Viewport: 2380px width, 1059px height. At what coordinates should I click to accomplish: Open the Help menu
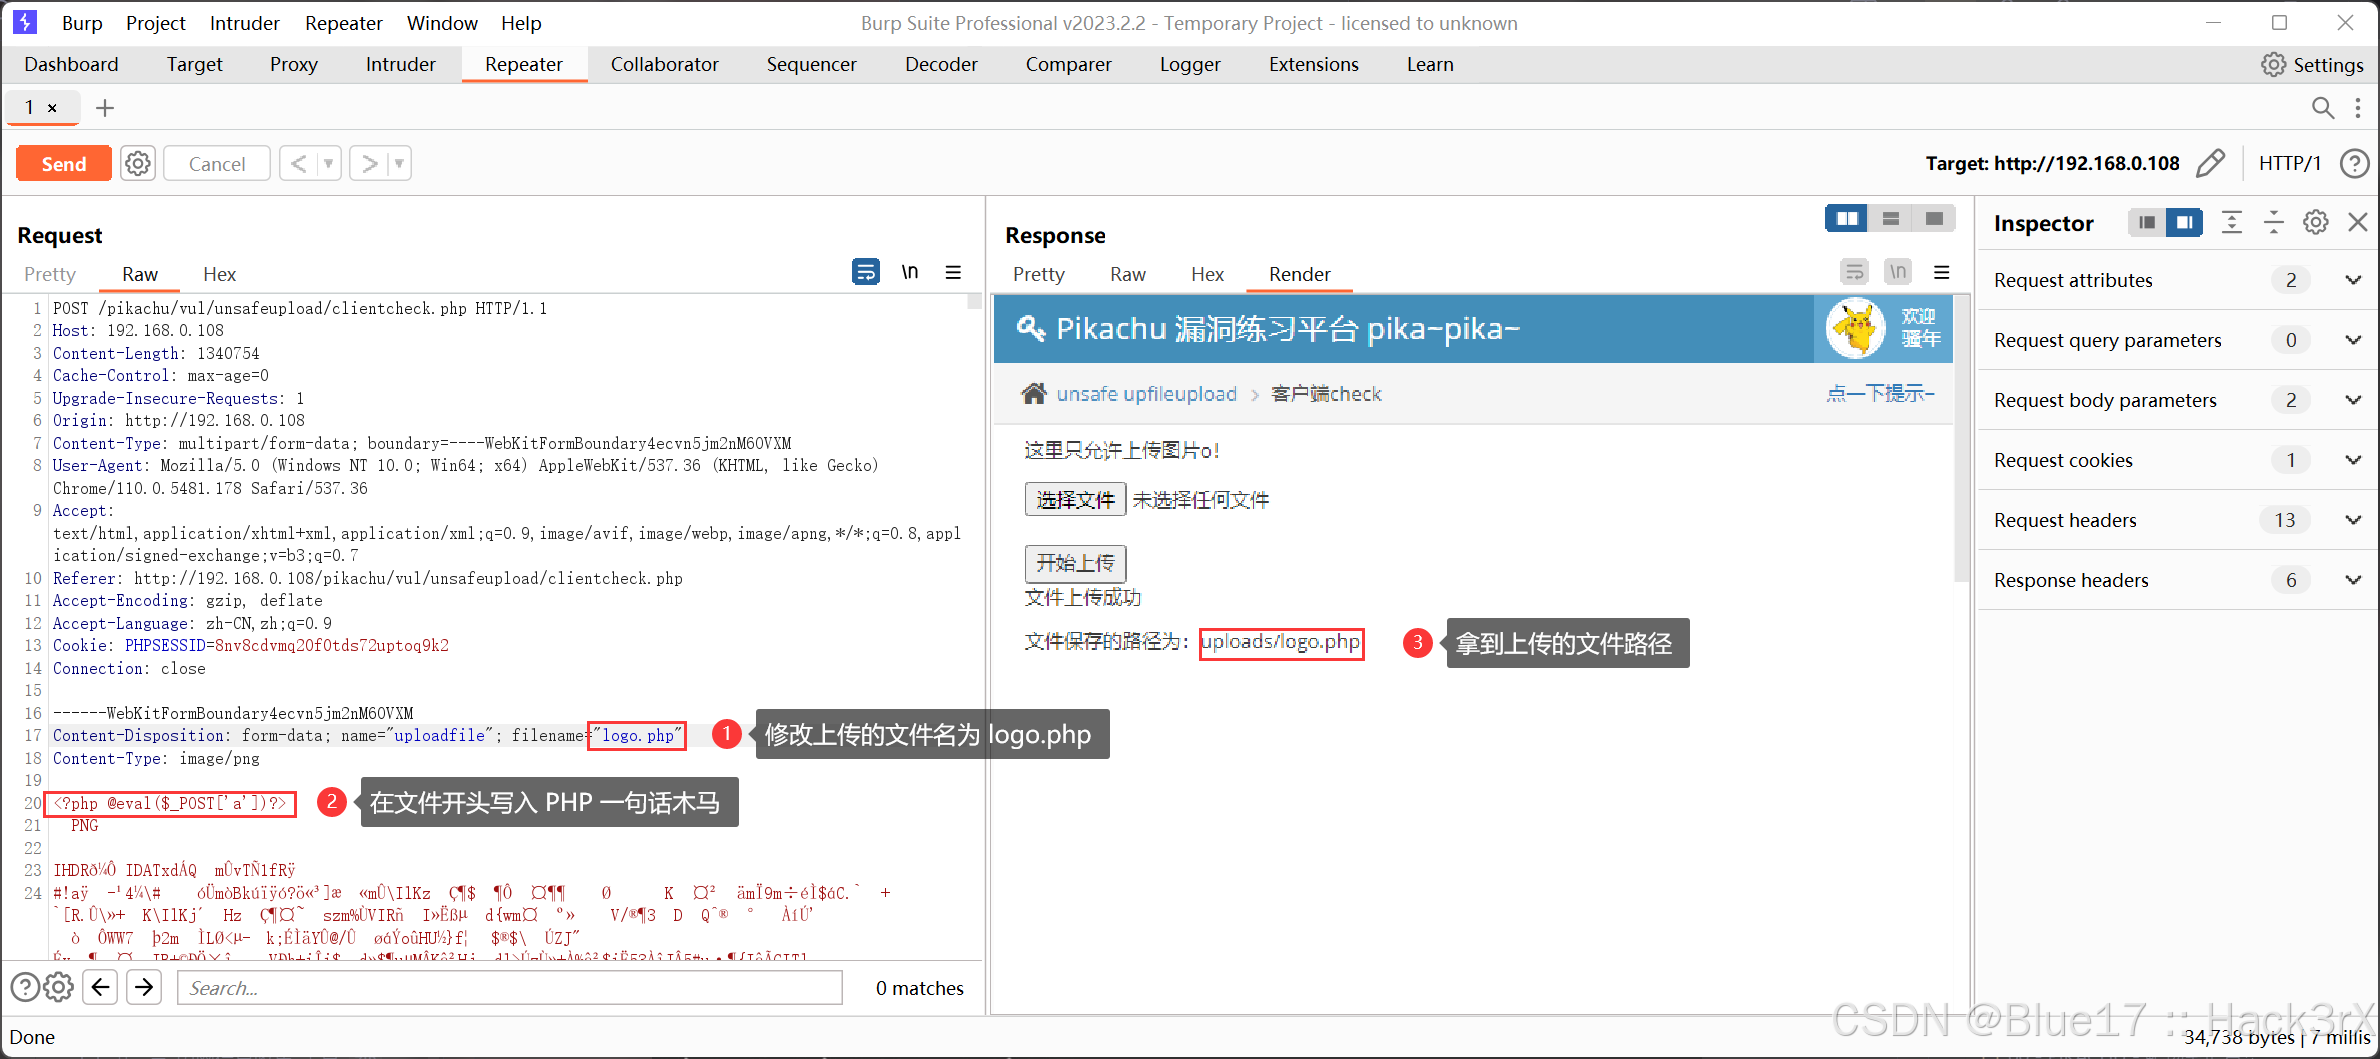pyautogui.click(x=521, y=23)
